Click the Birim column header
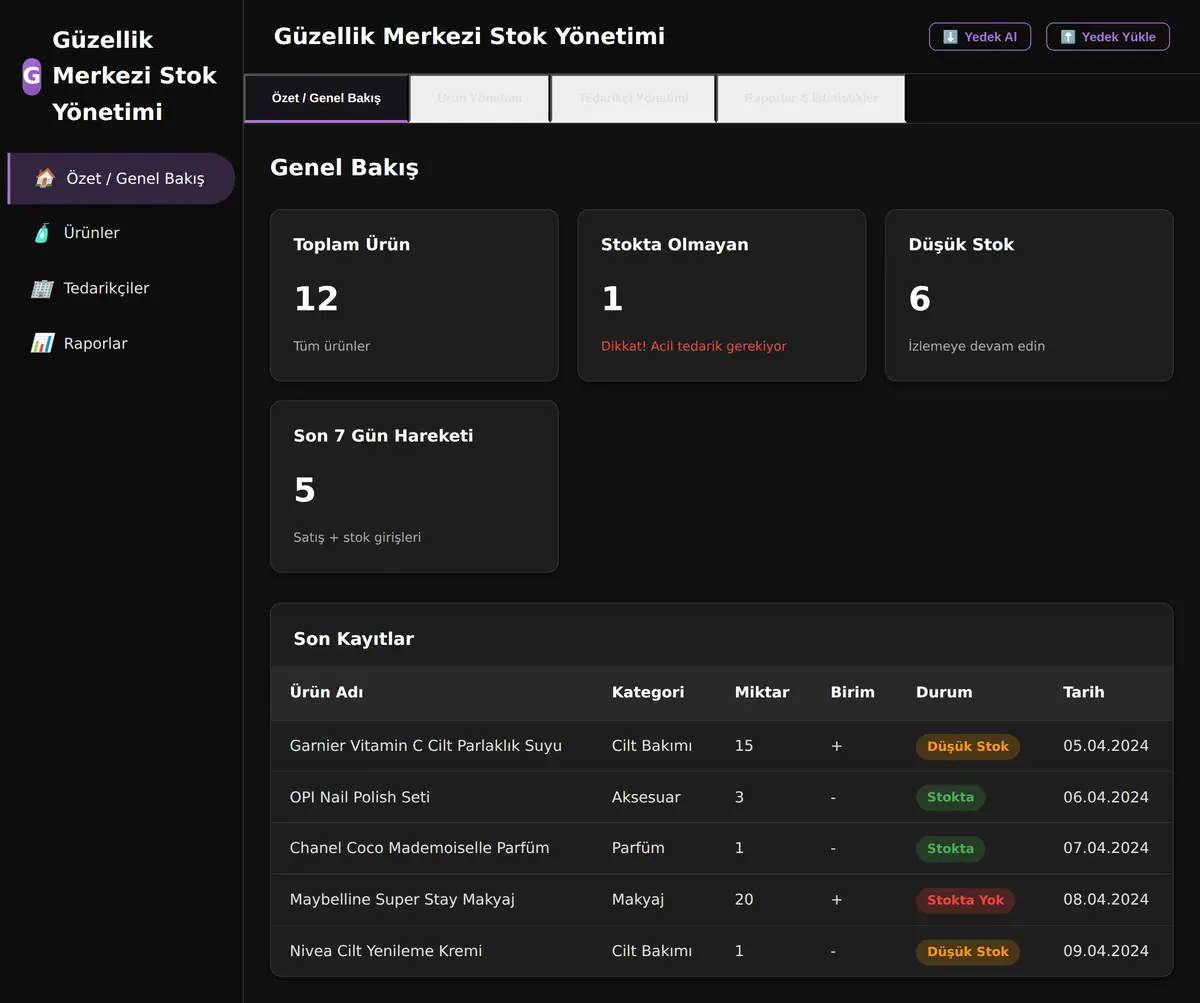The height and width of the screenshot is (1003, 1200). click(852, 692)
